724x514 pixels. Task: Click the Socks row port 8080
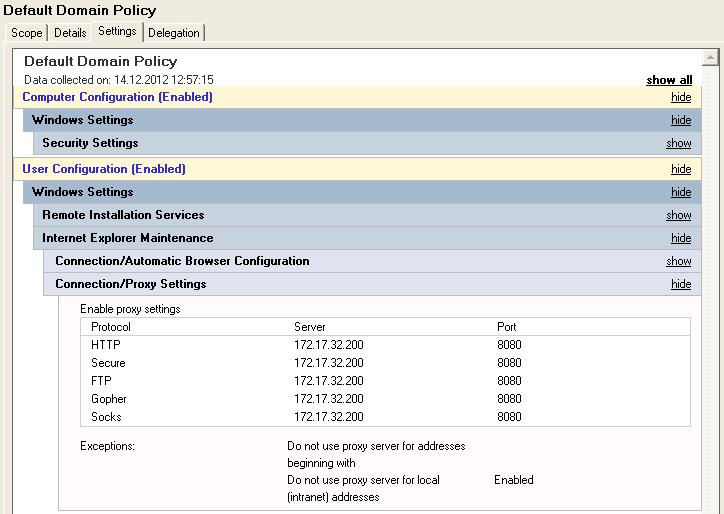click(509, 417)
